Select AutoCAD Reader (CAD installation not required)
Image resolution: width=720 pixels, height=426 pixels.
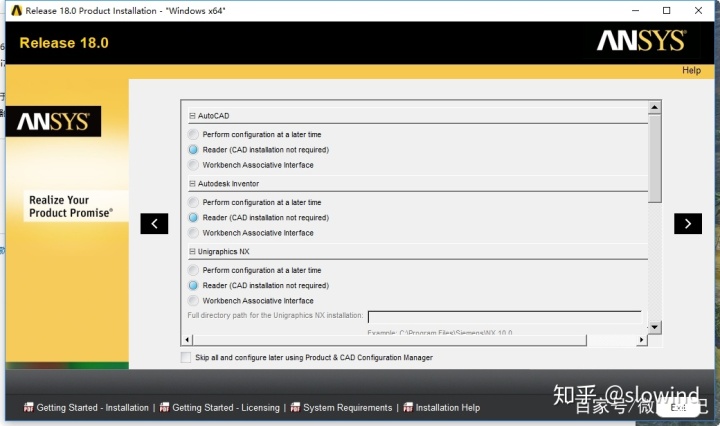pos(193,150)
